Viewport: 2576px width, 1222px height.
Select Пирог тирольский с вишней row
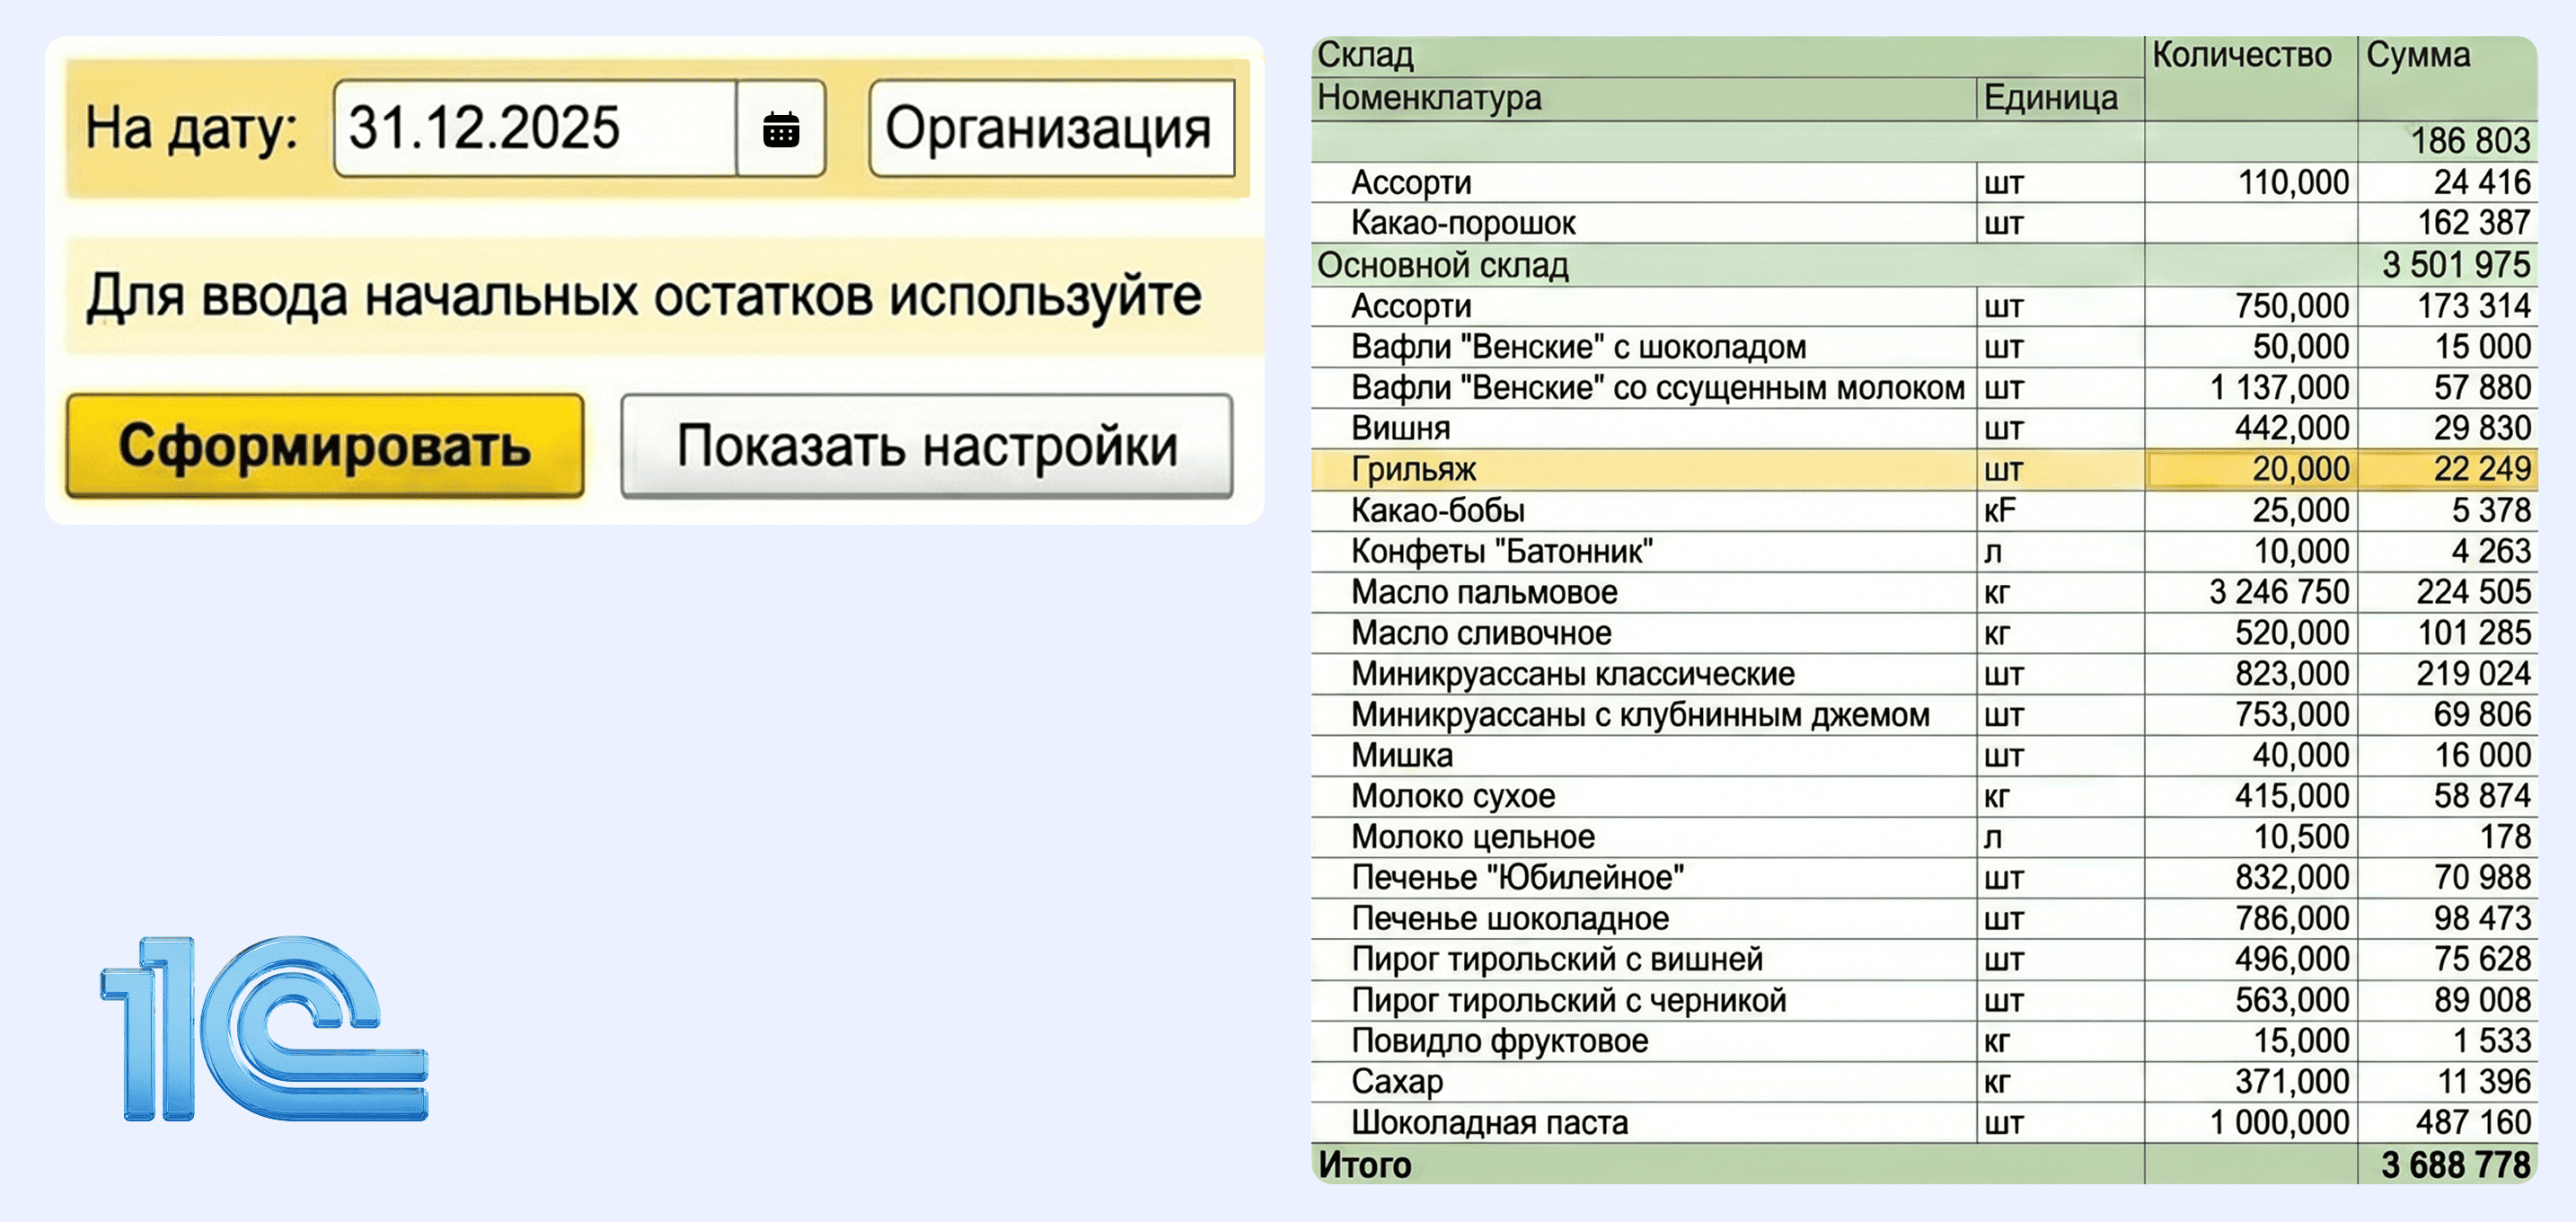pyautogui.click(x=1923, y=961)
